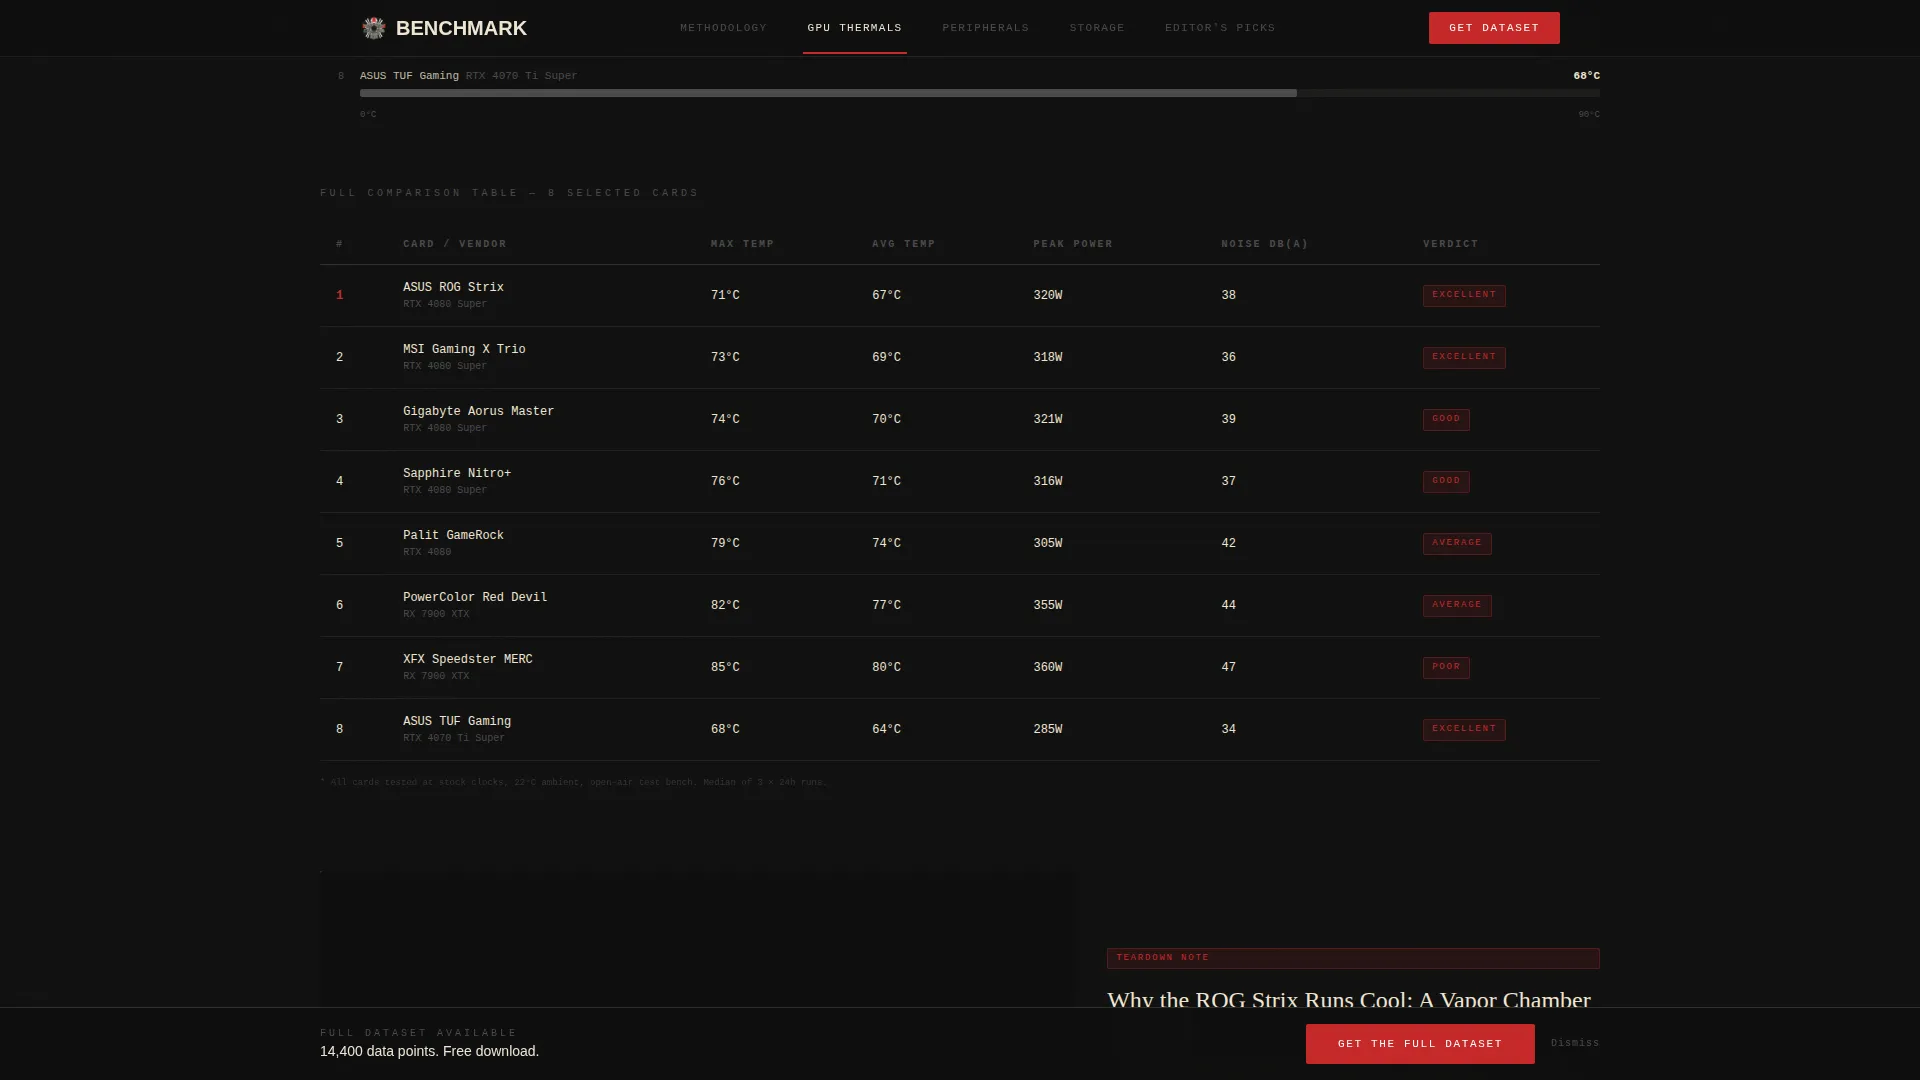Click the 68°C reading above the bar

pos(1586,76)
